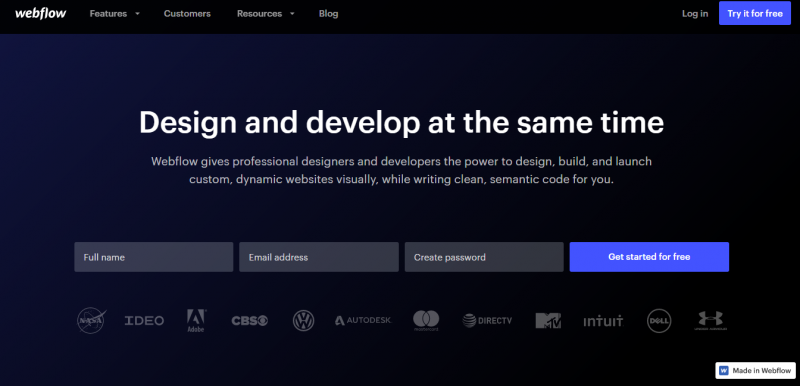The image size is (800, 386).
Task: Click the Under Armour logo
Action: click(711, 321)
